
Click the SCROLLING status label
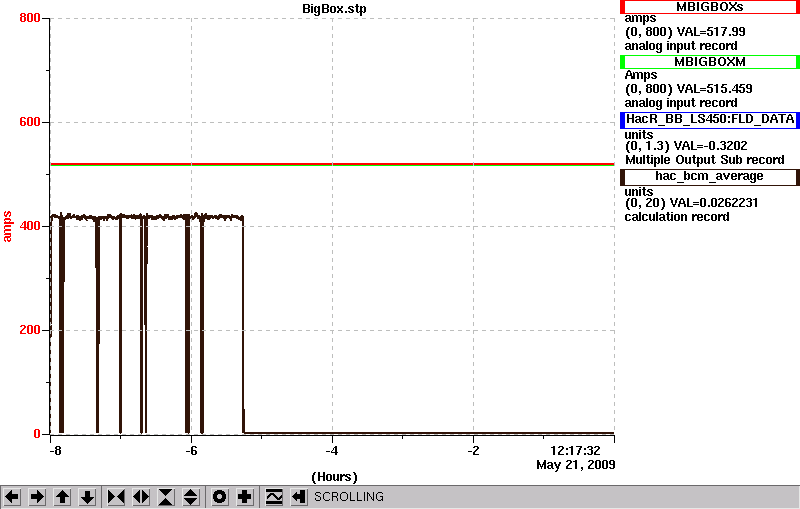pyautogui.click(x=348, y=497)
